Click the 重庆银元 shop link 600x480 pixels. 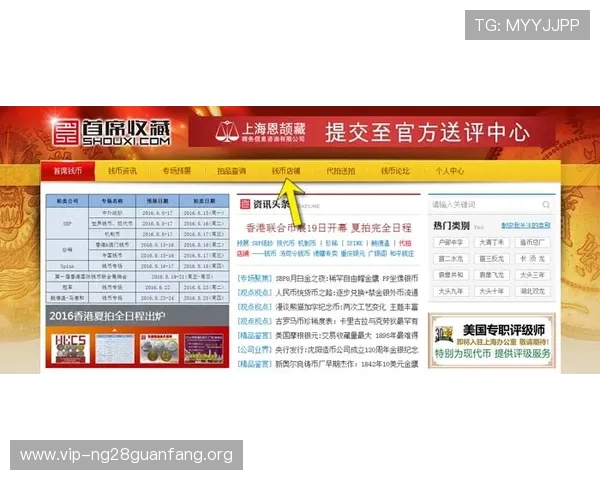(x=353, y=253)
